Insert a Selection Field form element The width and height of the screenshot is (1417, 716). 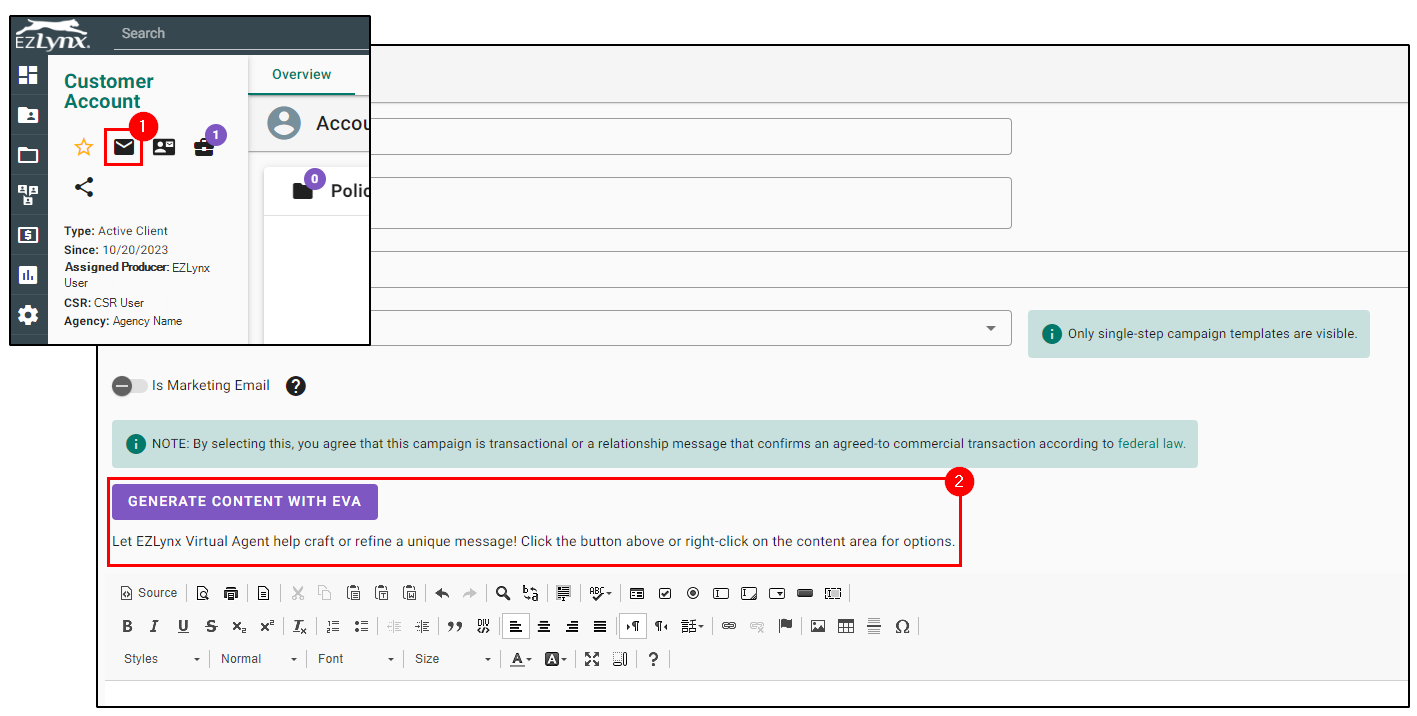777,593
